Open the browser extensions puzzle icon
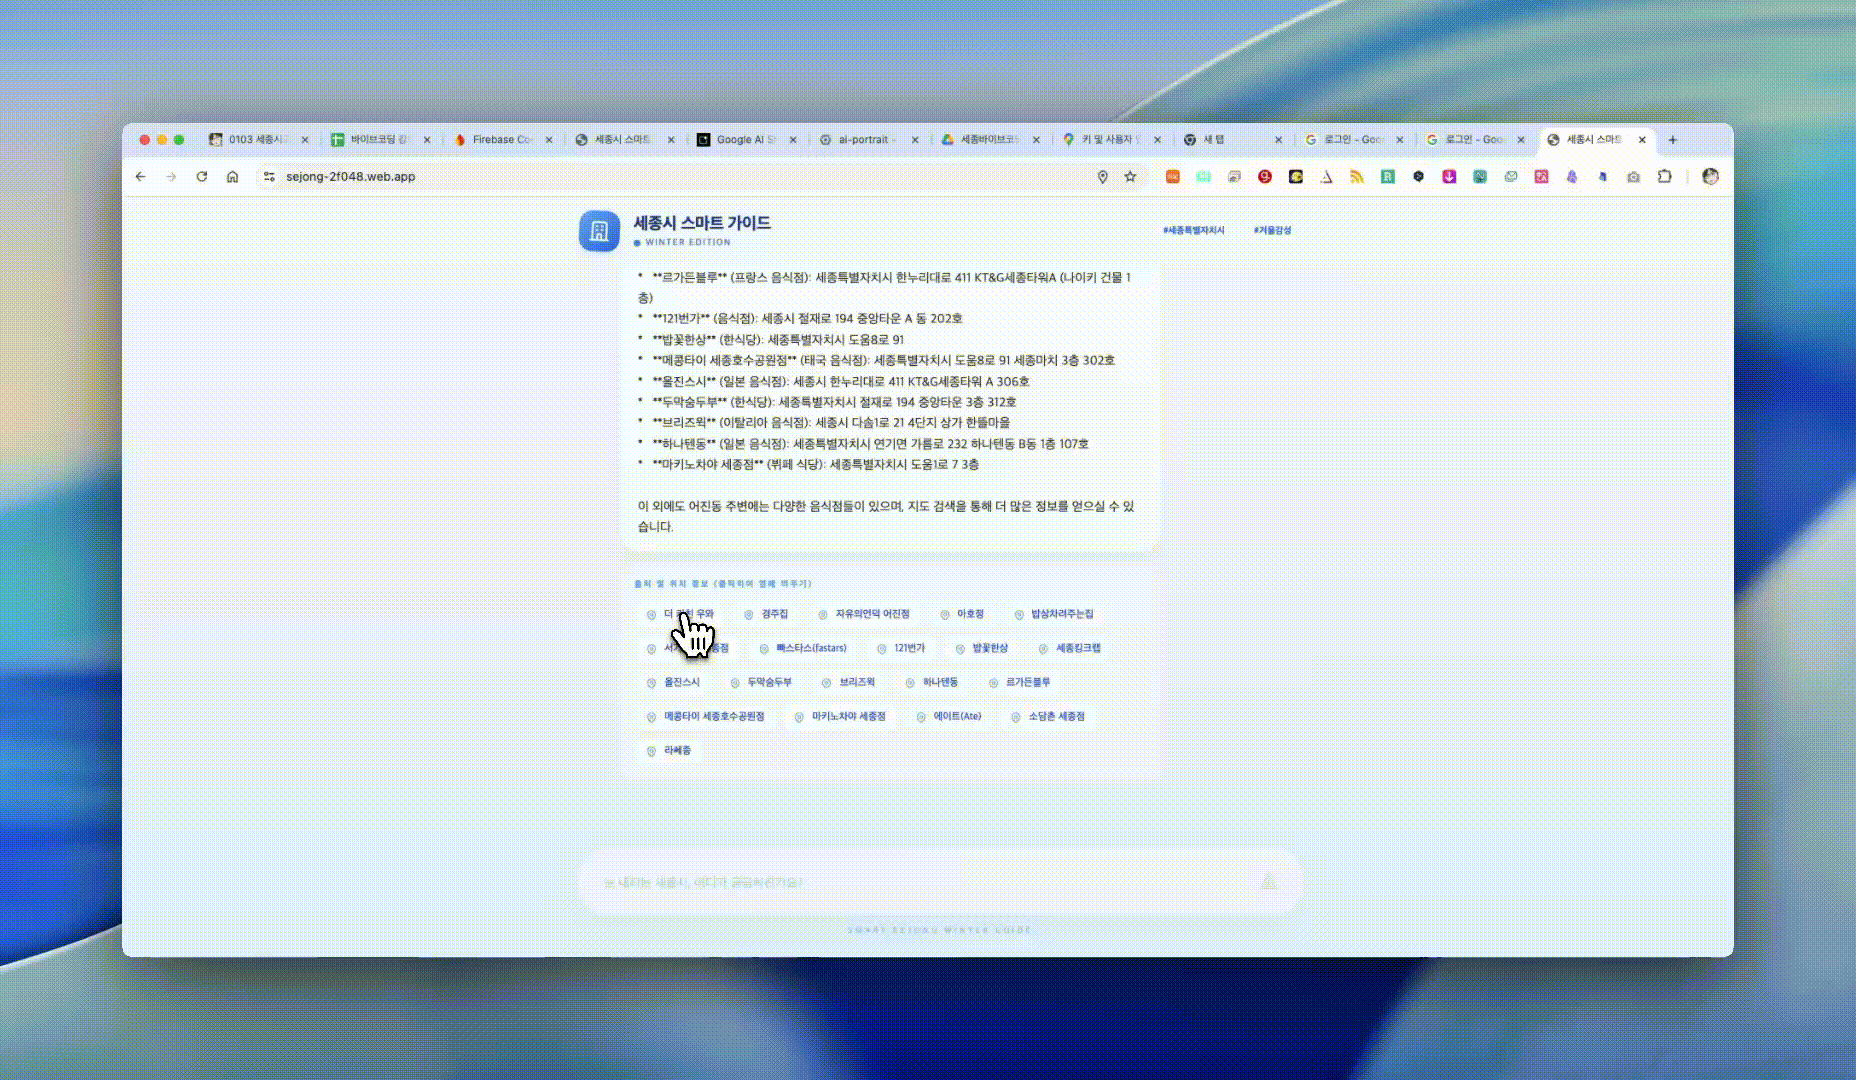 1664,177
